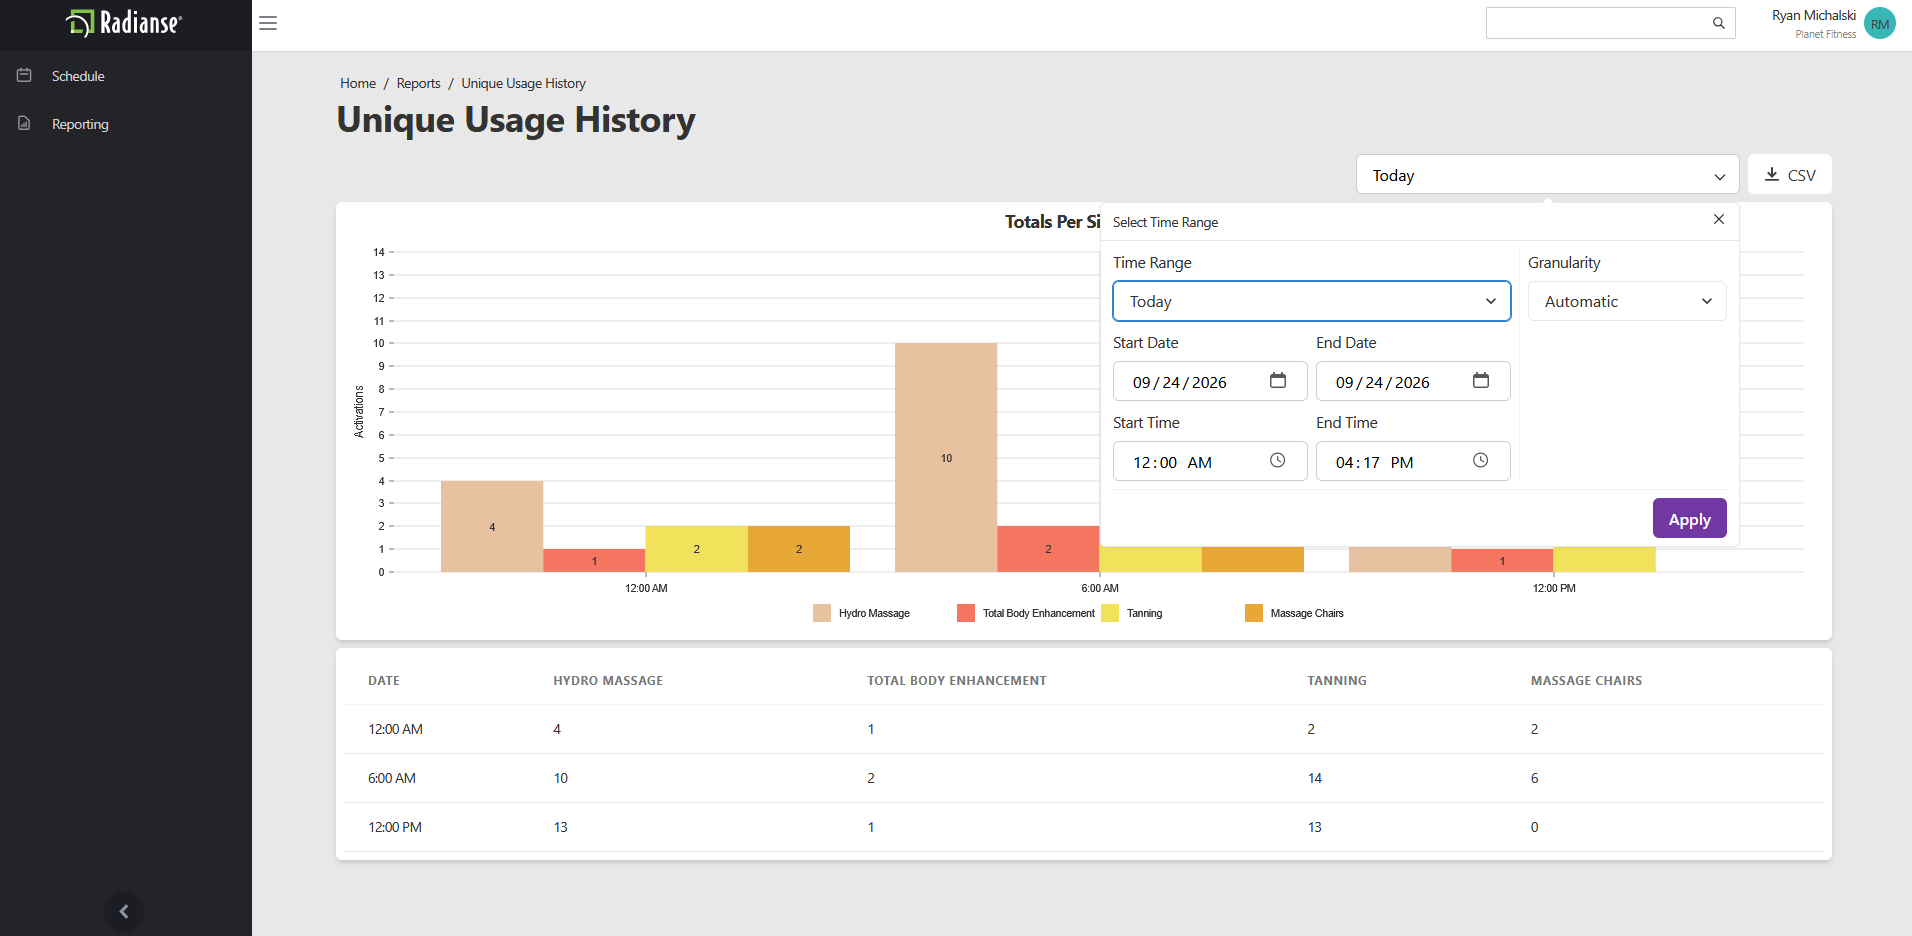Click the Radianse logo
The height and width of the screenshot is (936, 1912).
(124, 23)
